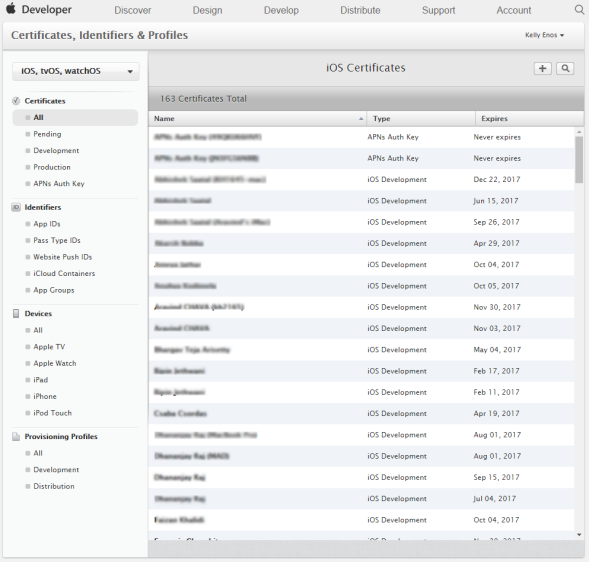Show iPod Touch devices
The width and height of the screenshot is (589, 562).
52,413
